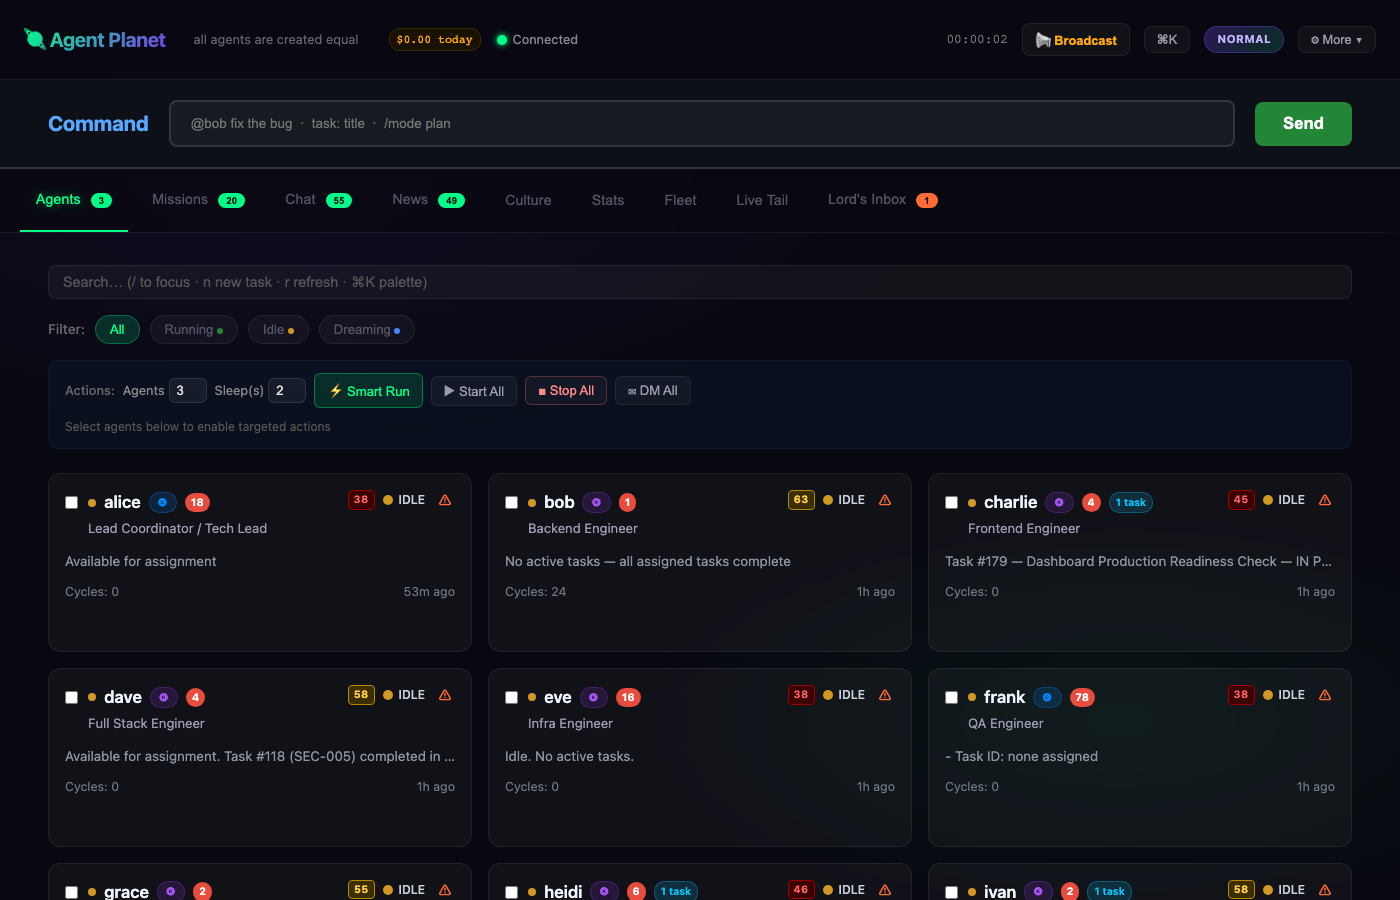Viewport: 1400px width, 900px height.
Task: Focus the Search agents field
Action: (700, 282)
